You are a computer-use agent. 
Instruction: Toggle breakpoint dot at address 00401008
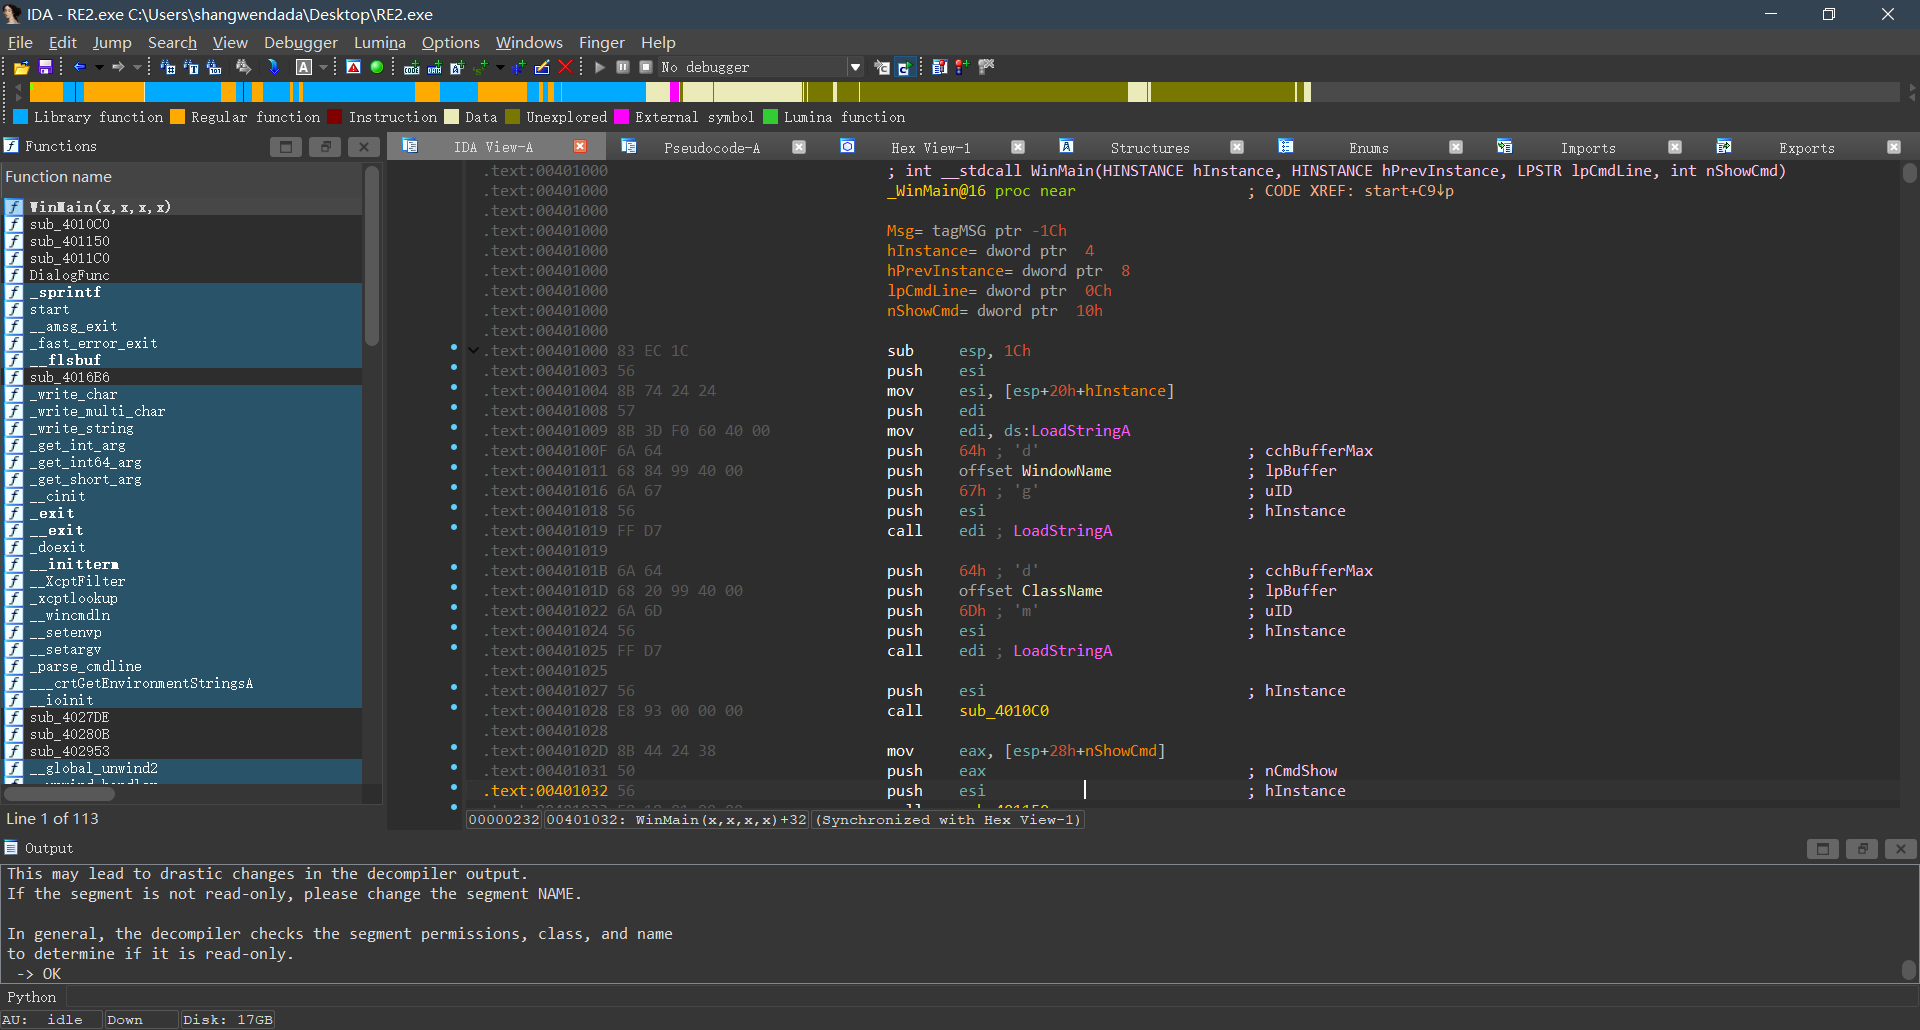pyautogui.click(x=454, y=407)
